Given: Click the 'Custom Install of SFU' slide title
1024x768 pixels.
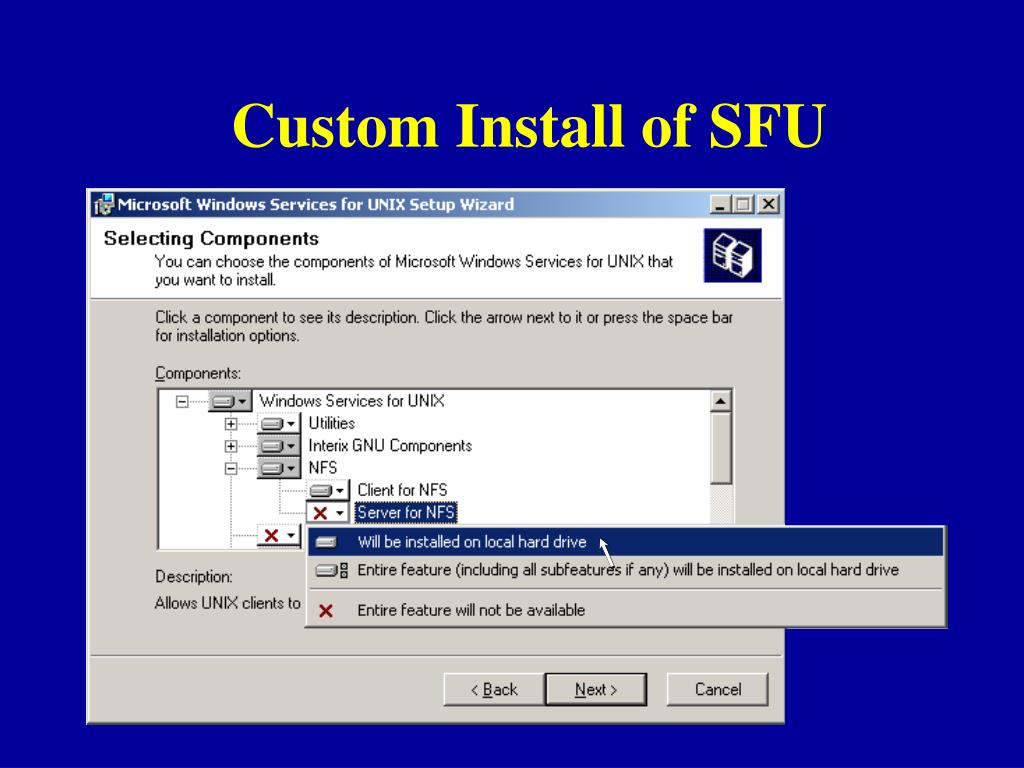Looking at the screenshot, I should pos(529,125).
